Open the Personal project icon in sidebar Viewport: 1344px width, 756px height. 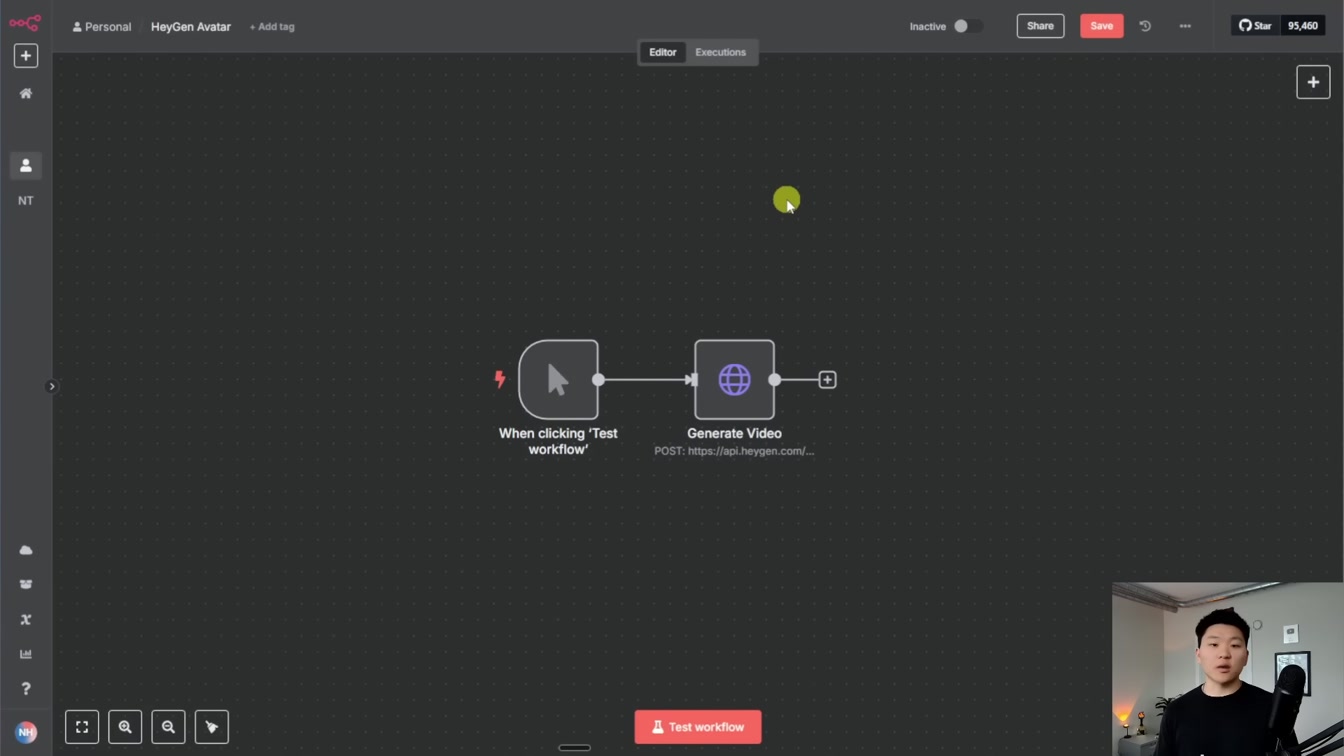(x=26, y=165)
